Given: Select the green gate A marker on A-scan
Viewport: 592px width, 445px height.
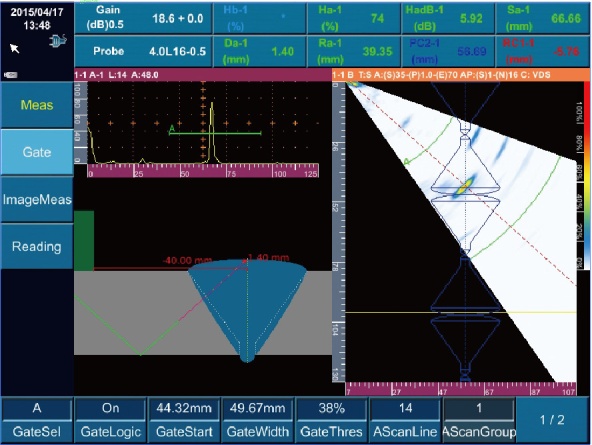Looking at the screenshot, I should point(214,133).
